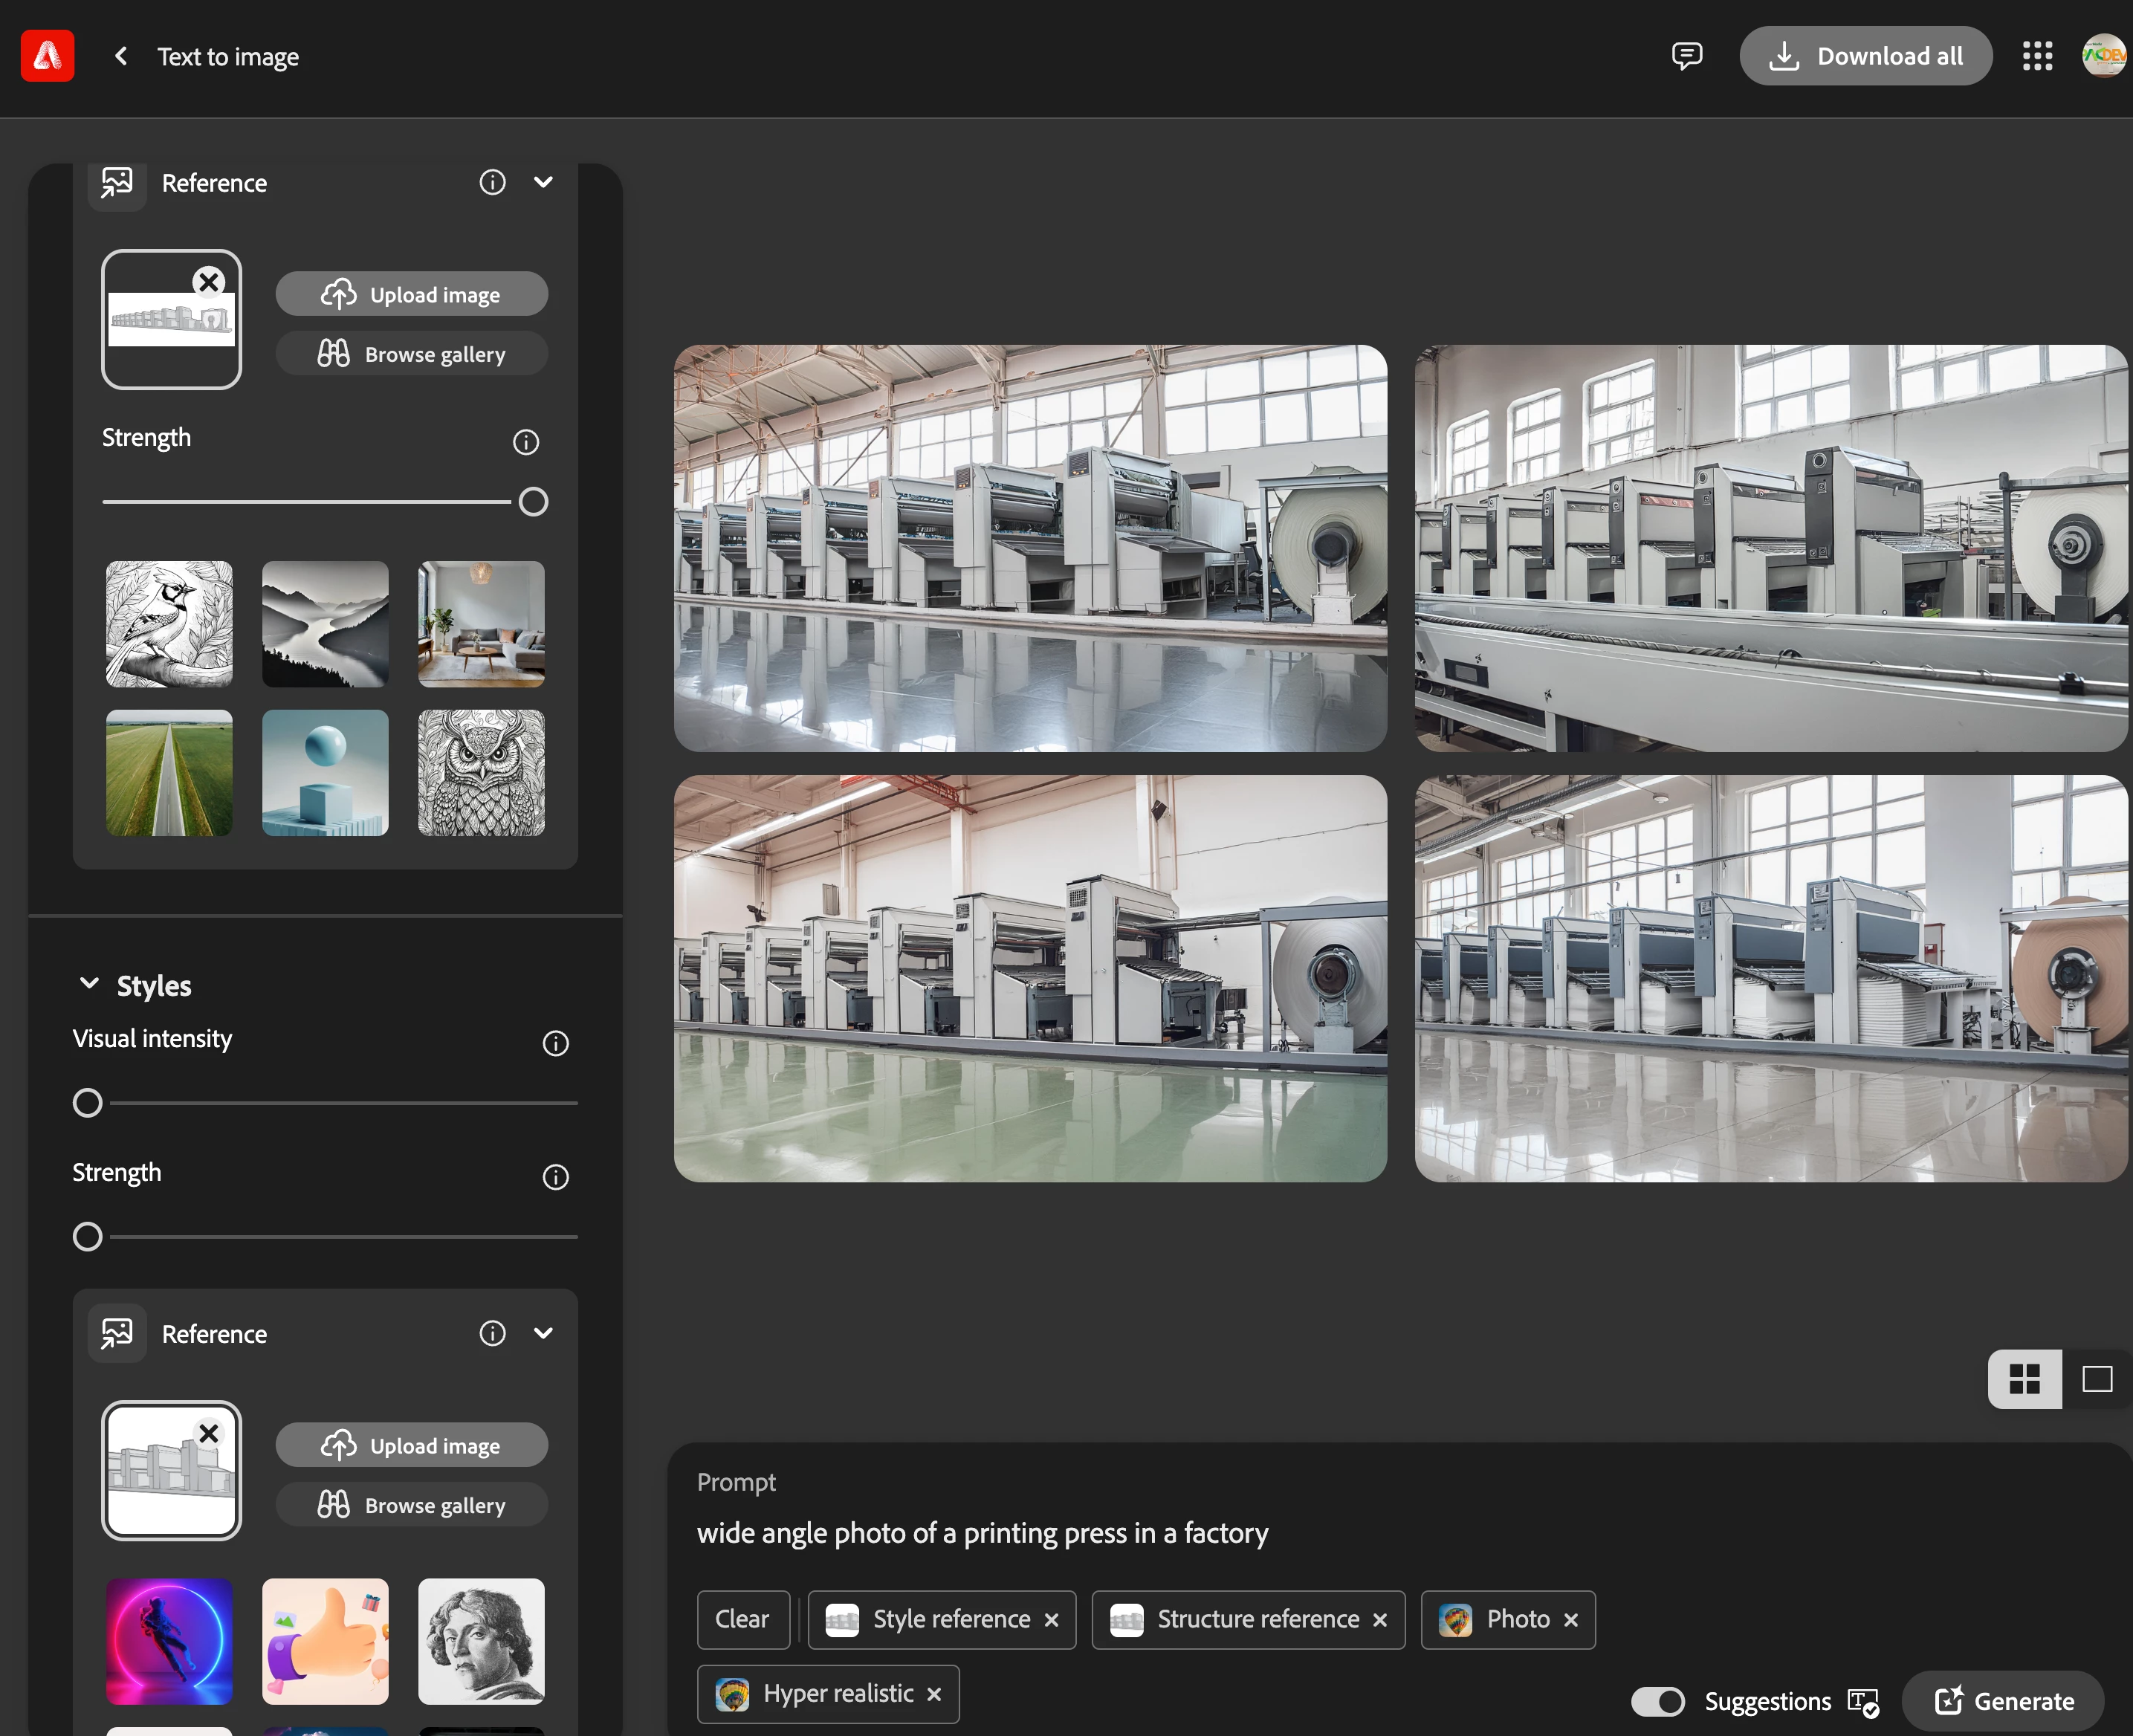Toggle the Suggestions switch off

point(1658,1701)
